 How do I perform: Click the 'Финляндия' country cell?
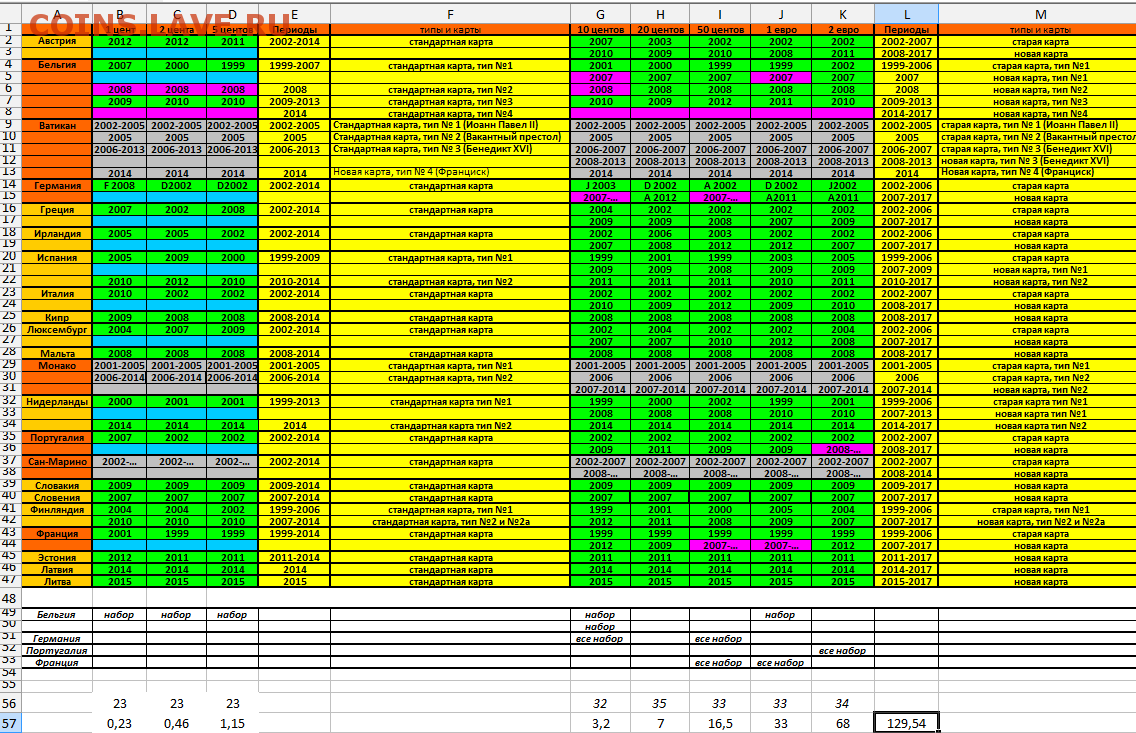(x=57, y=509)
